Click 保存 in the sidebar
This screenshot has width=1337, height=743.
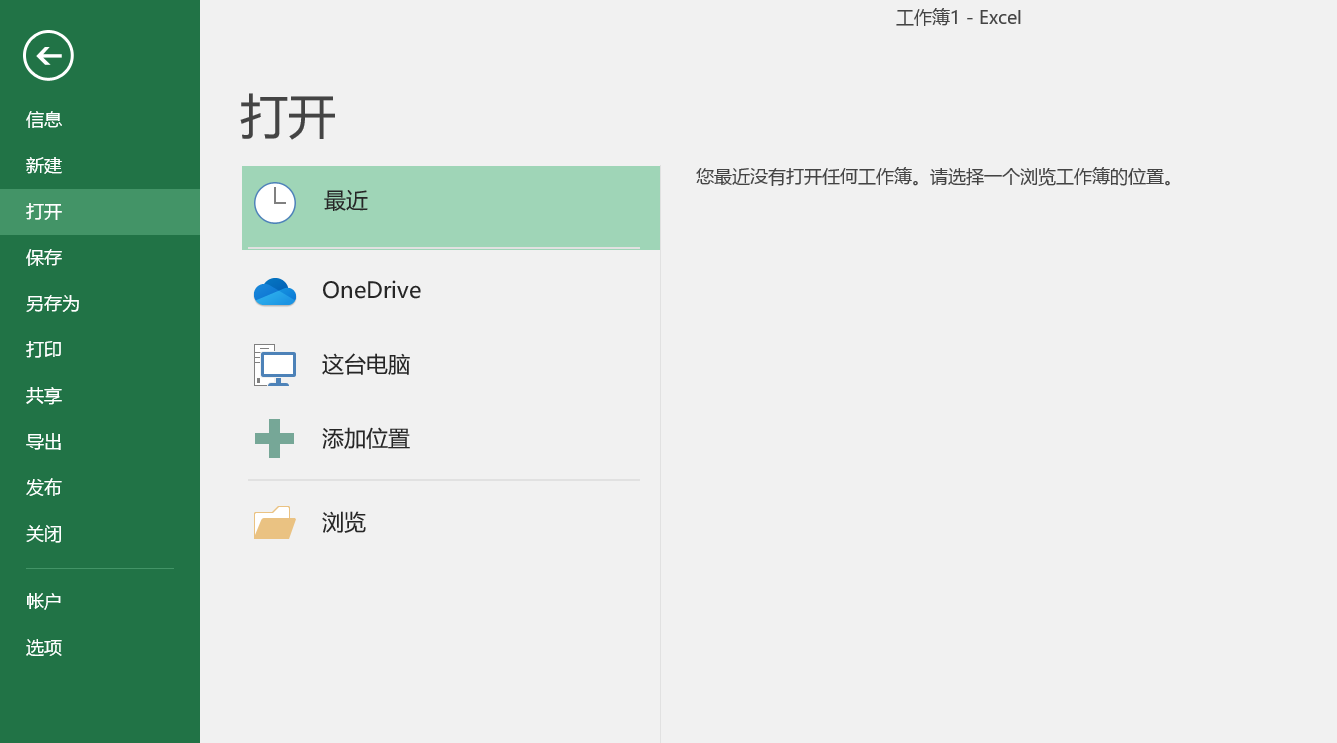[43, 257]
